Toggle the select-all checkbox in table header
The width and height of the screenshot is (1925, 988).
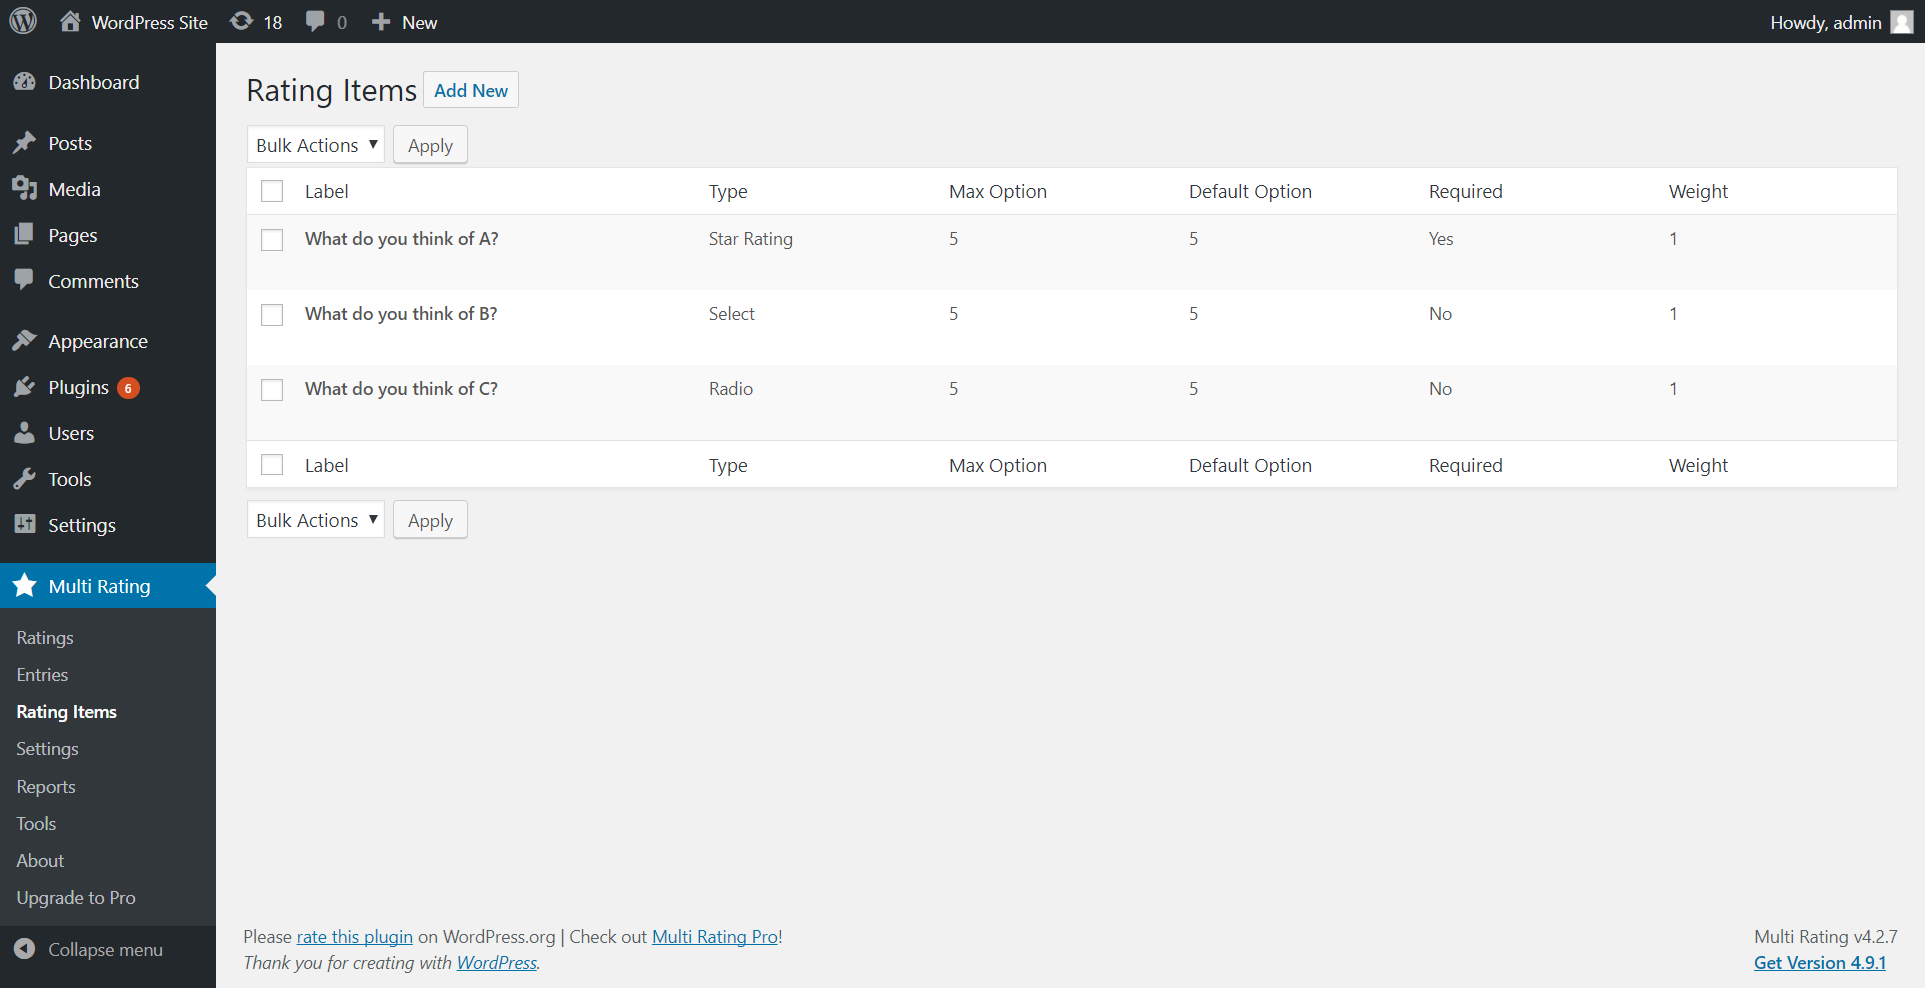[x=272, y=191]
